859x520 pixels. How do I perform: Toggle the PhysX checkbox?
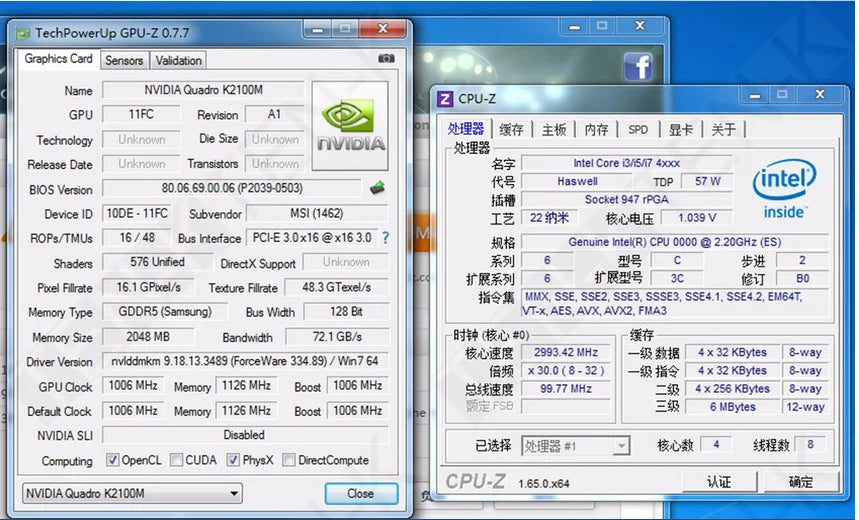[233, 460]
